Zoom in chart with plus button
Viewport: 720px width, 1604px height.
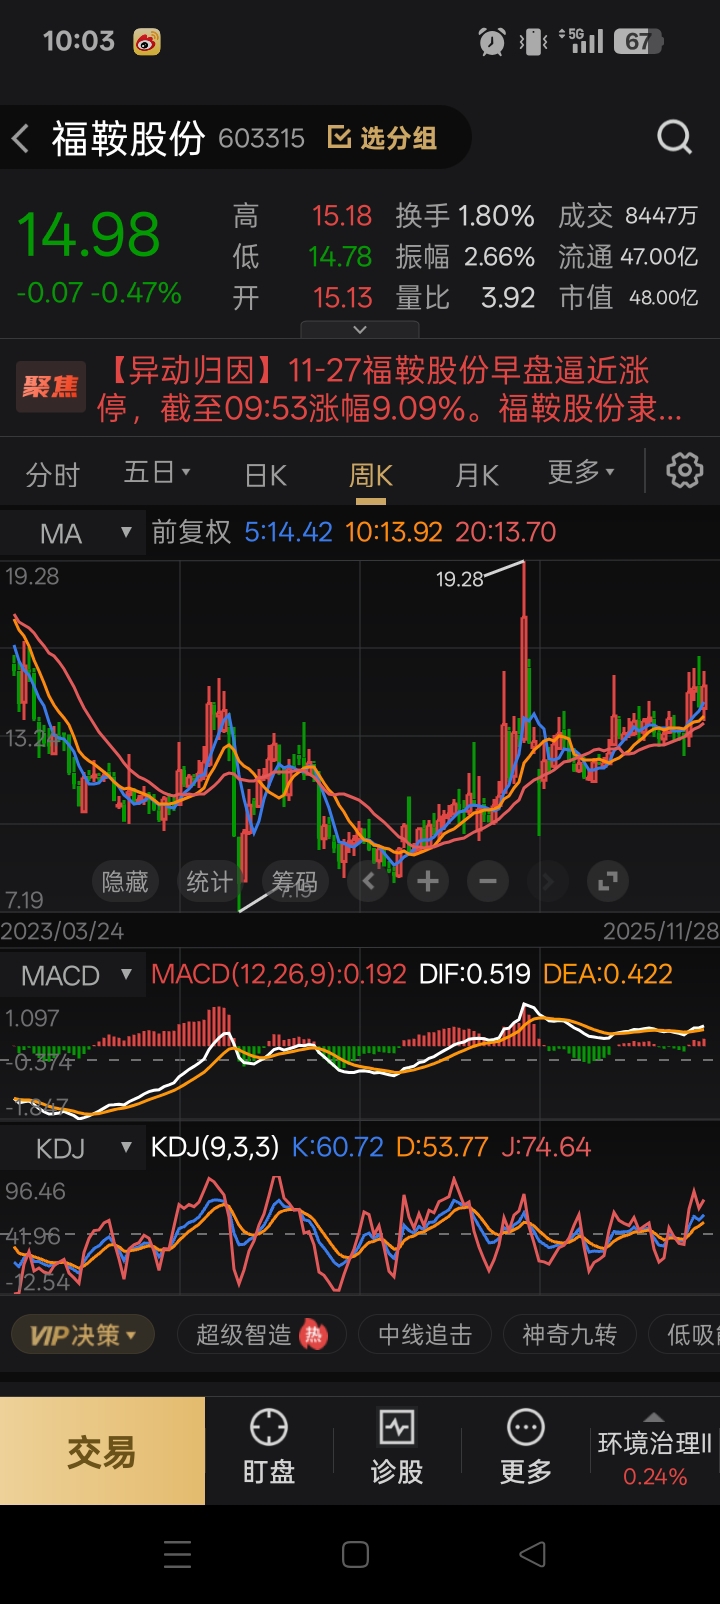pos(428,881)
